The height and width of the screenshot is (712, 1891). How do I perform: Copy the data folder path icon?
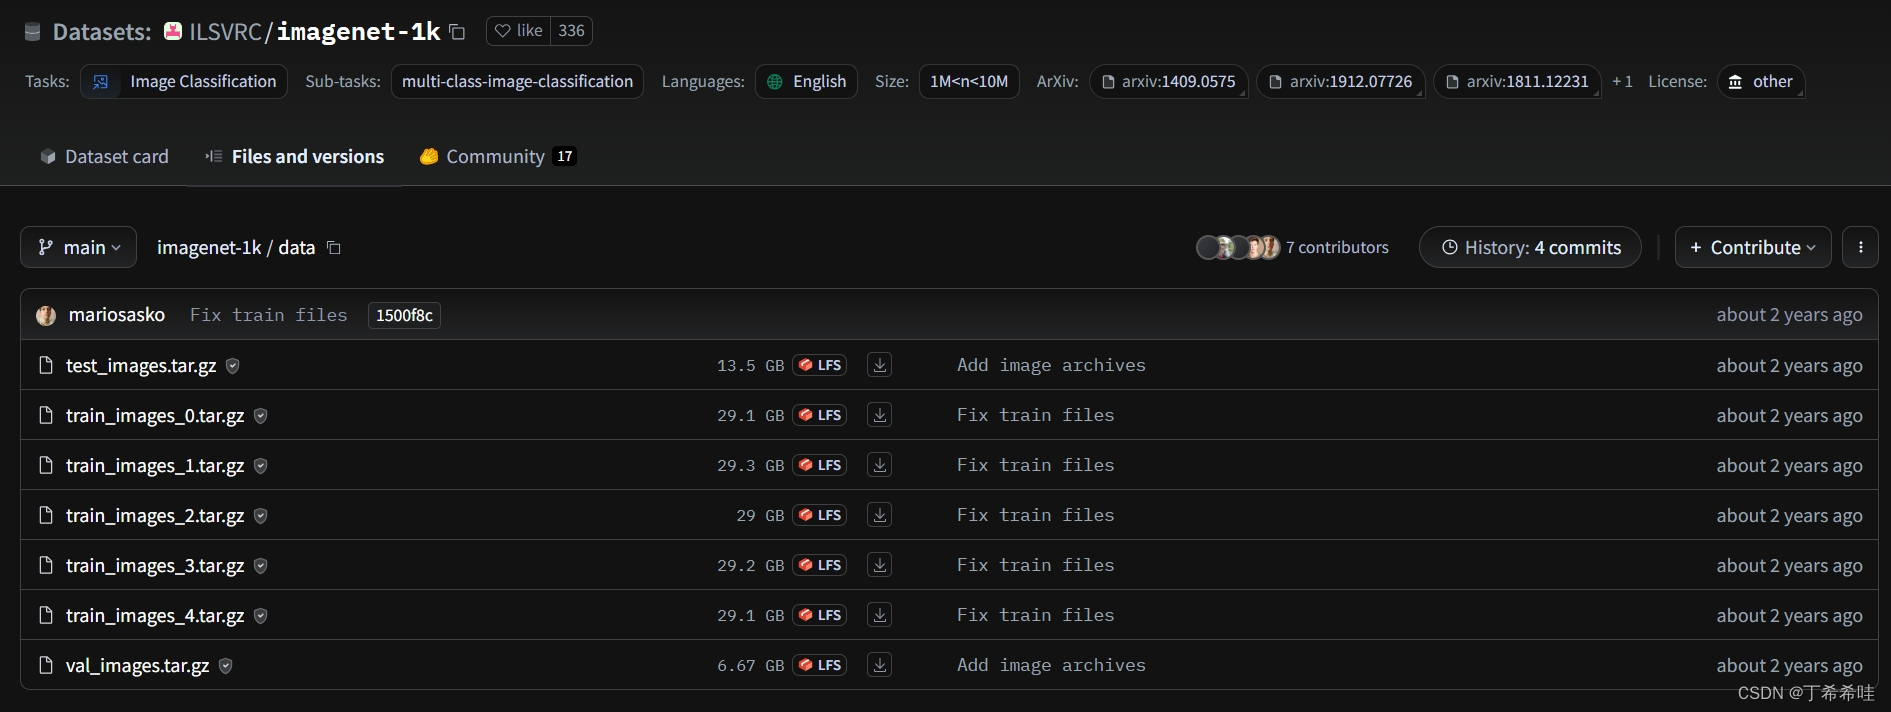click(x=334, y=248)
